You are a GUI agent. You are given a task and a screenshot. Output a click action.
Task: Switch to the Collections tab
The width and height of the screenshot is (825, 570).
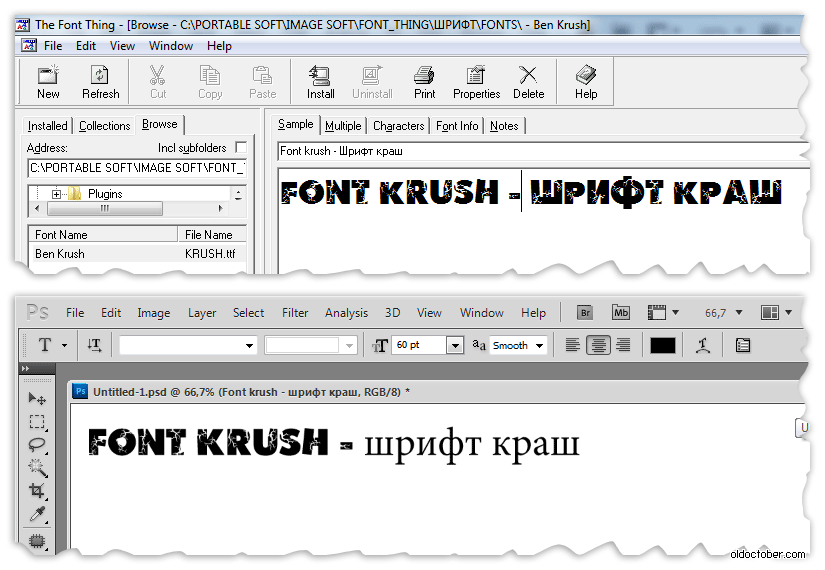(x=104, y=126)
